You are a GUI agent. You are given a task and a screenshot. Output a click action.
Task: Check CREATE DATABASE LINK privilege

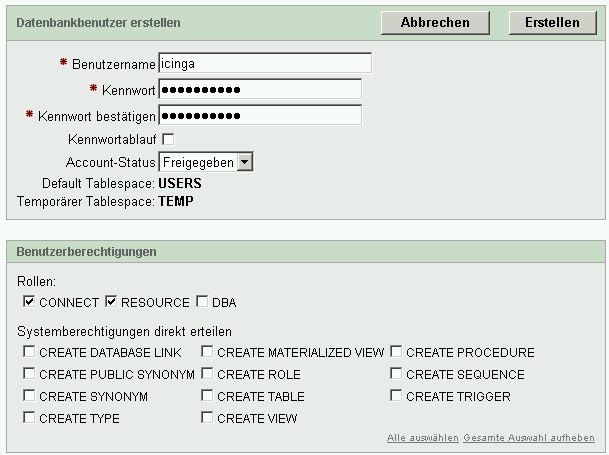(x=29, y=352)
